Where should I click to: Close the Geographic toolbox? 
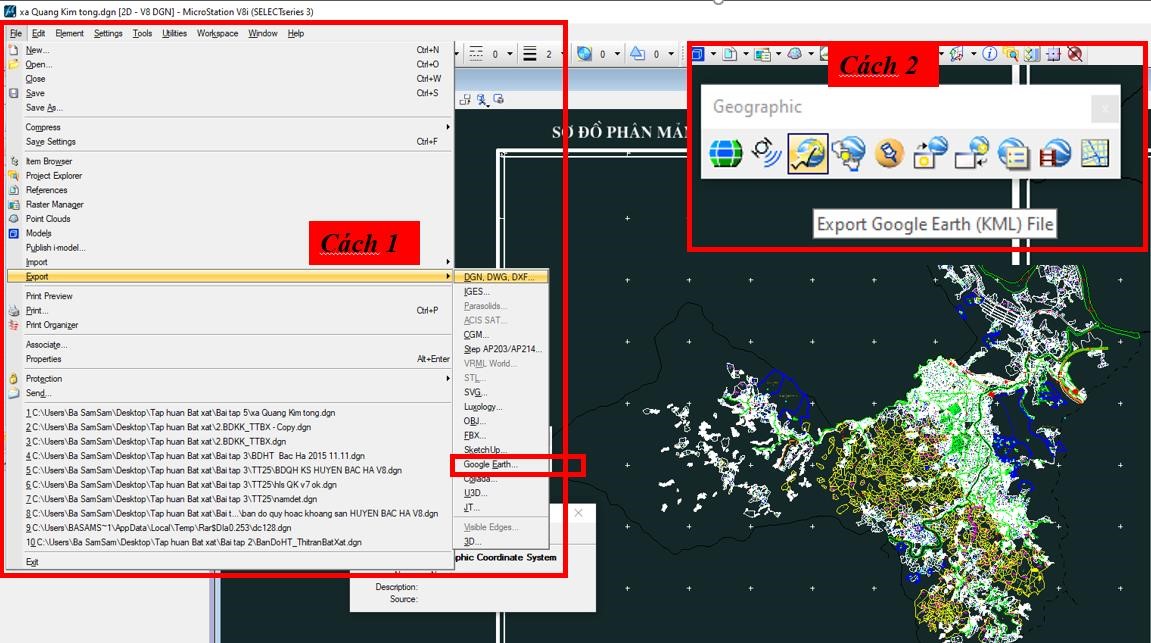[x=1104, y=108]
